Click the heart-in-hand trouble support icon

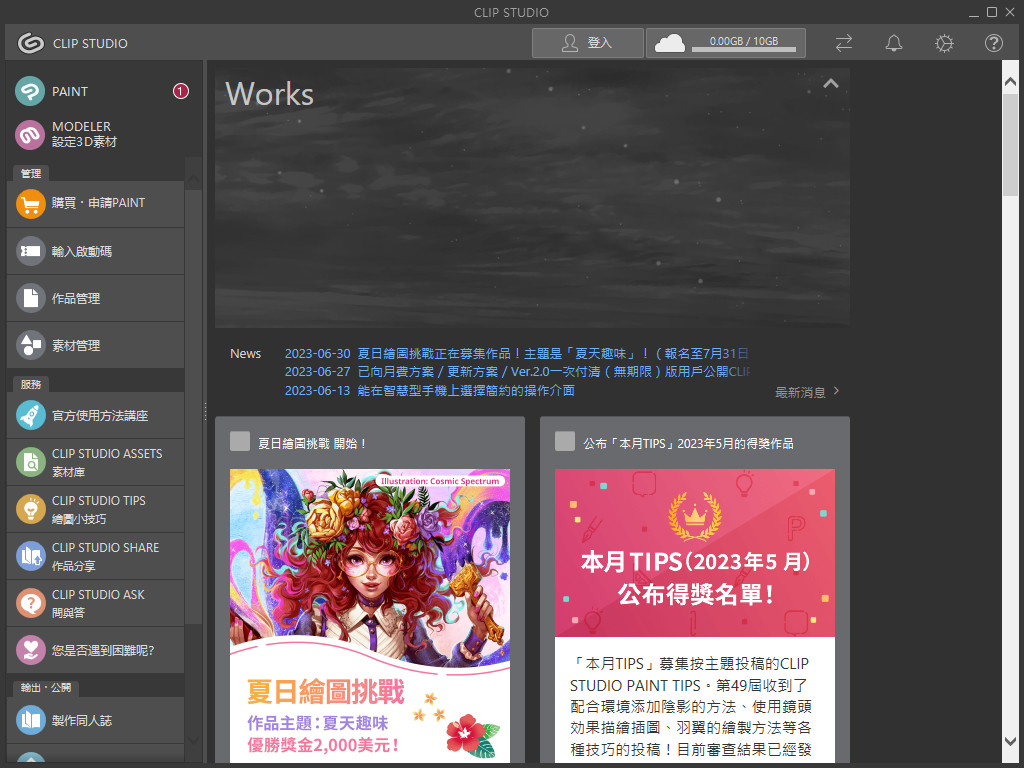click(30, 650)
